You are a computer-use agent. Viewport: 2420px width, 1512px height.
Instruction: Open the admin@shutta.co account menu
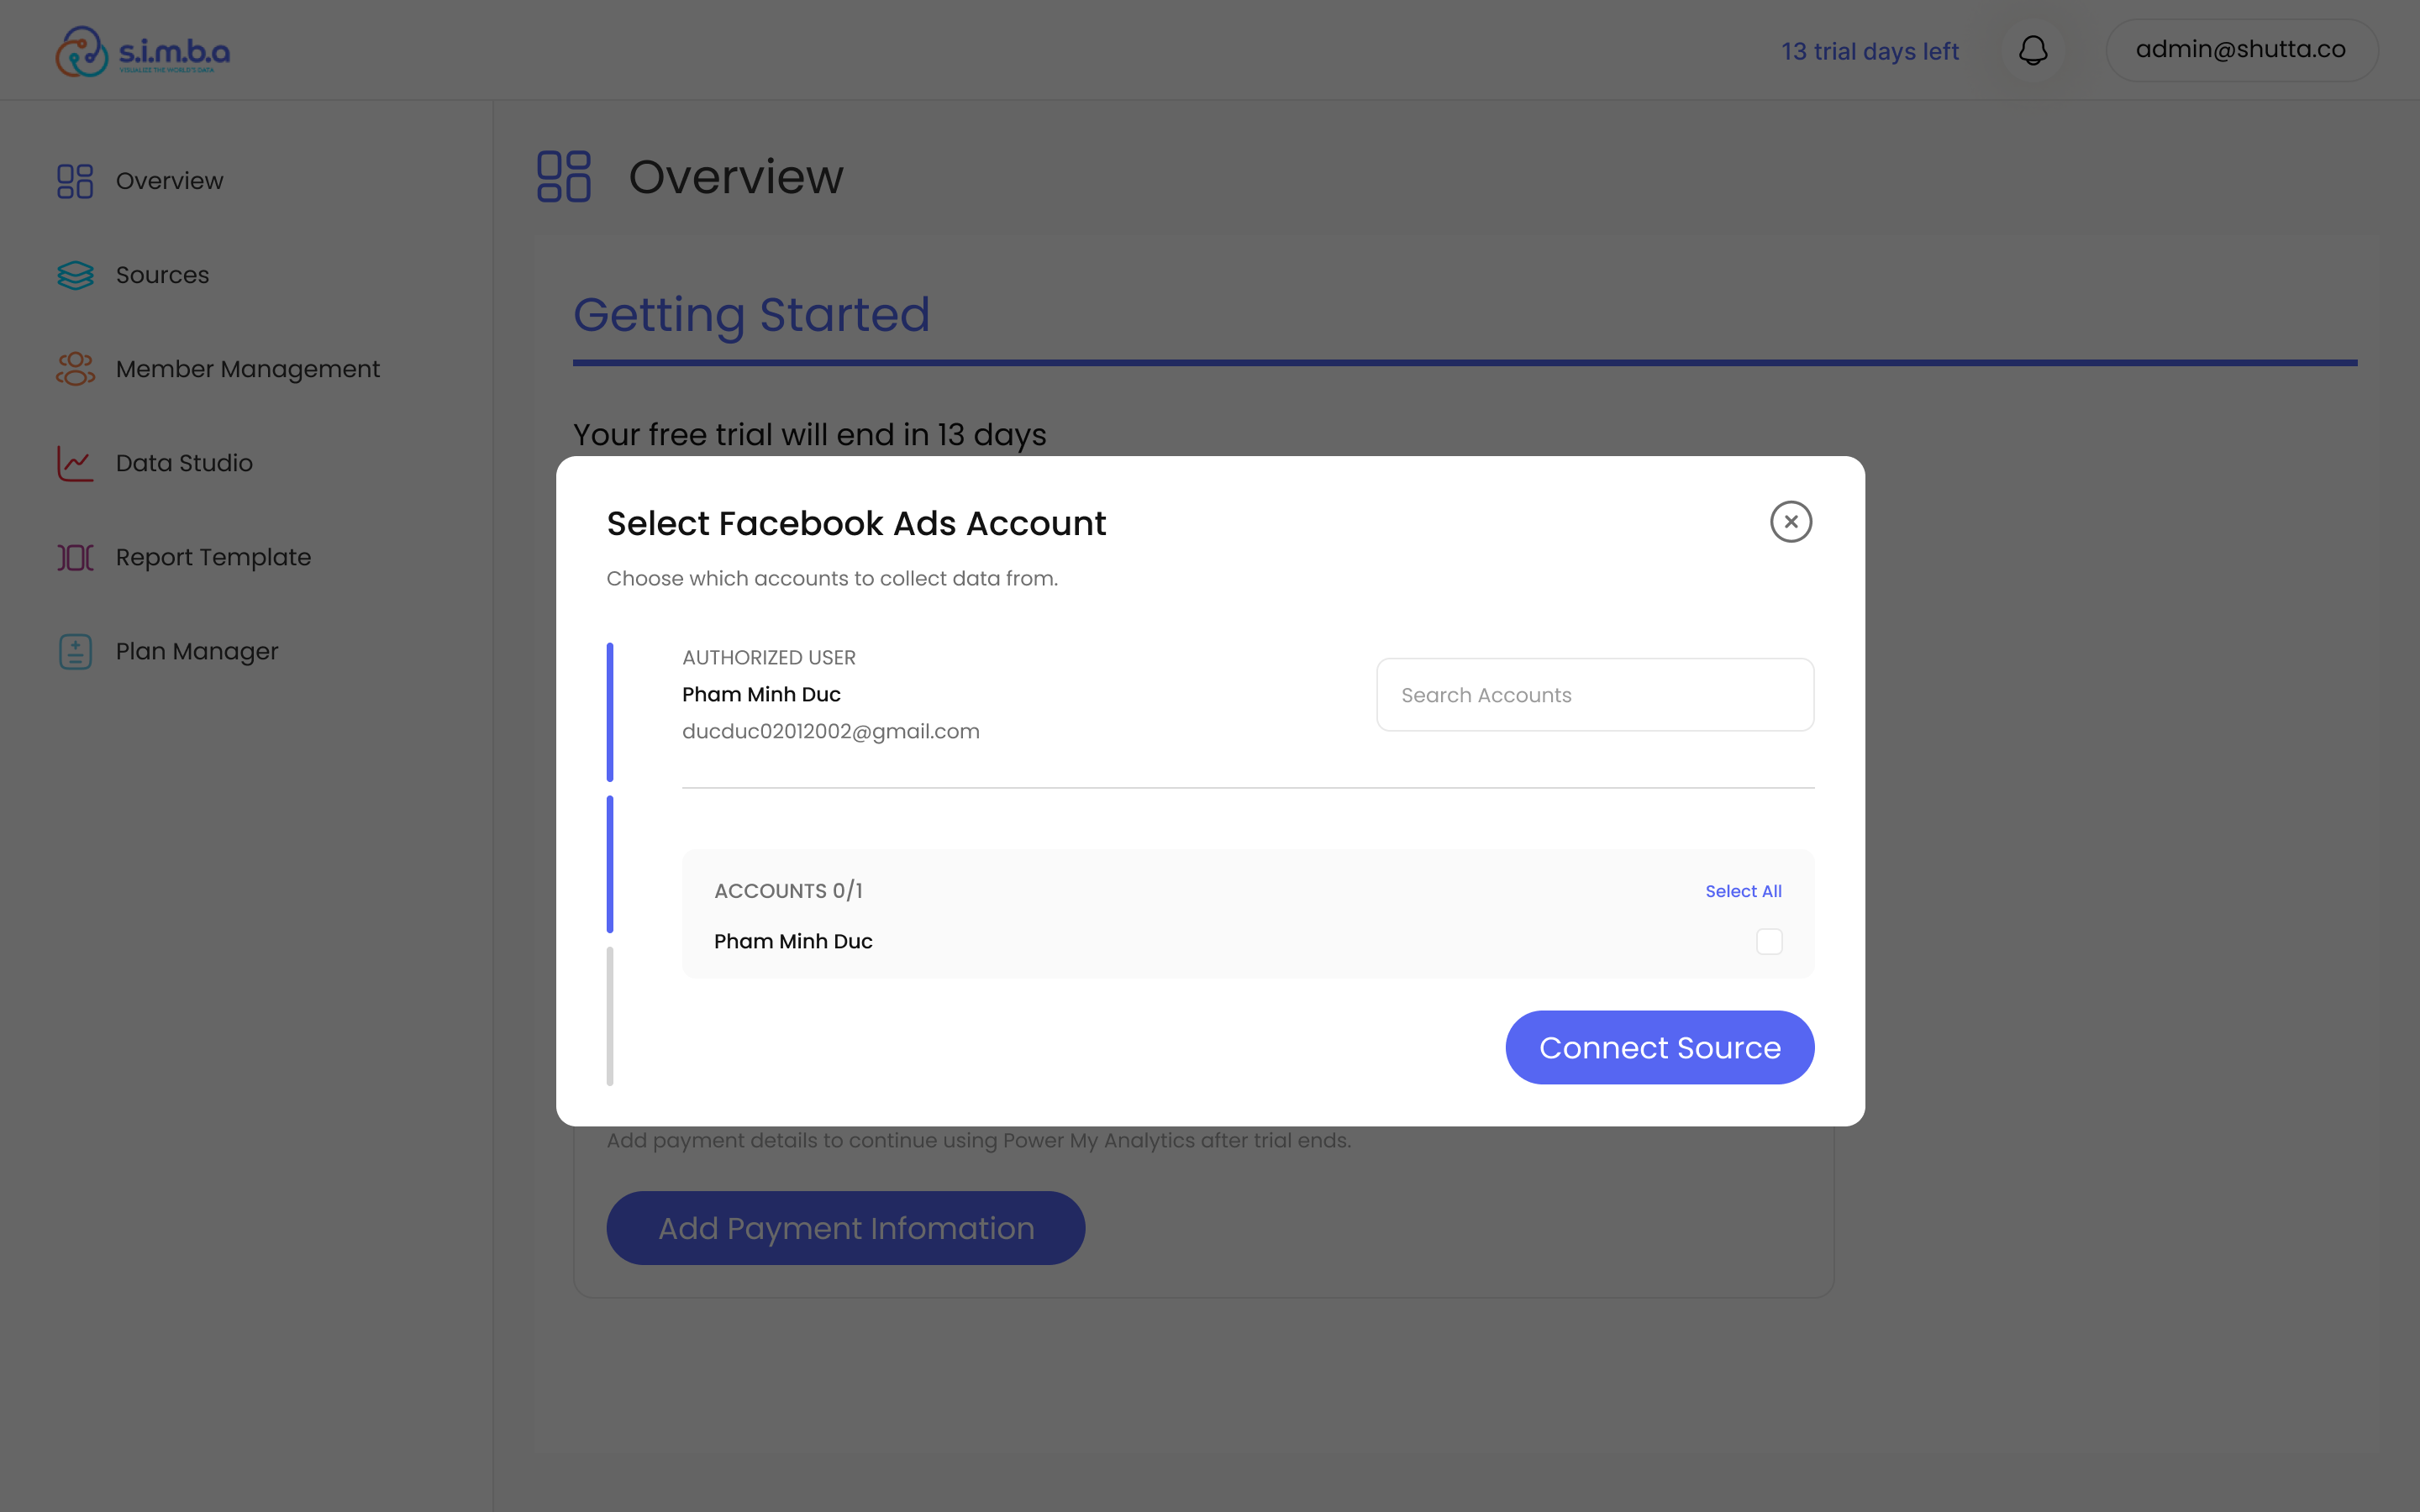pyautogui.click(x=2242, y=50)
